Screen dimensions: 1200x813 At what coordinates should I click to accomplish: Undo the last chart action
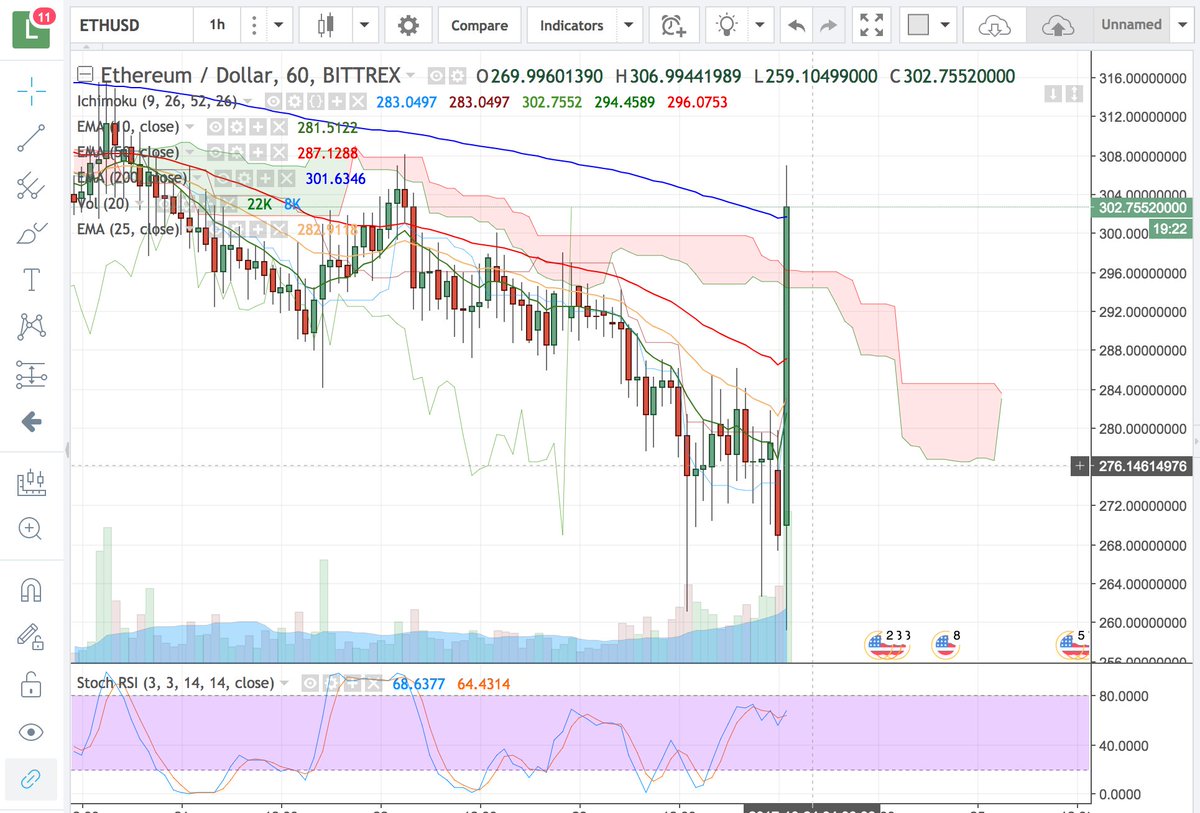point(796,25)
